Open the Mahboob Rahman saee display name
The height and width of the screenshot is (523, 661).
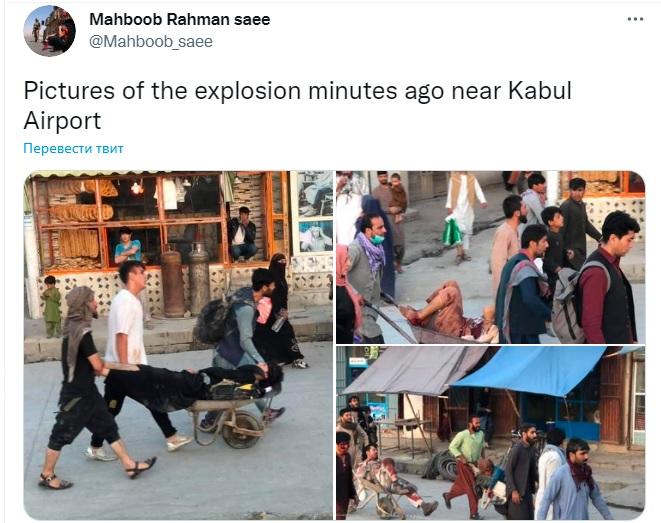click(180, 19)
